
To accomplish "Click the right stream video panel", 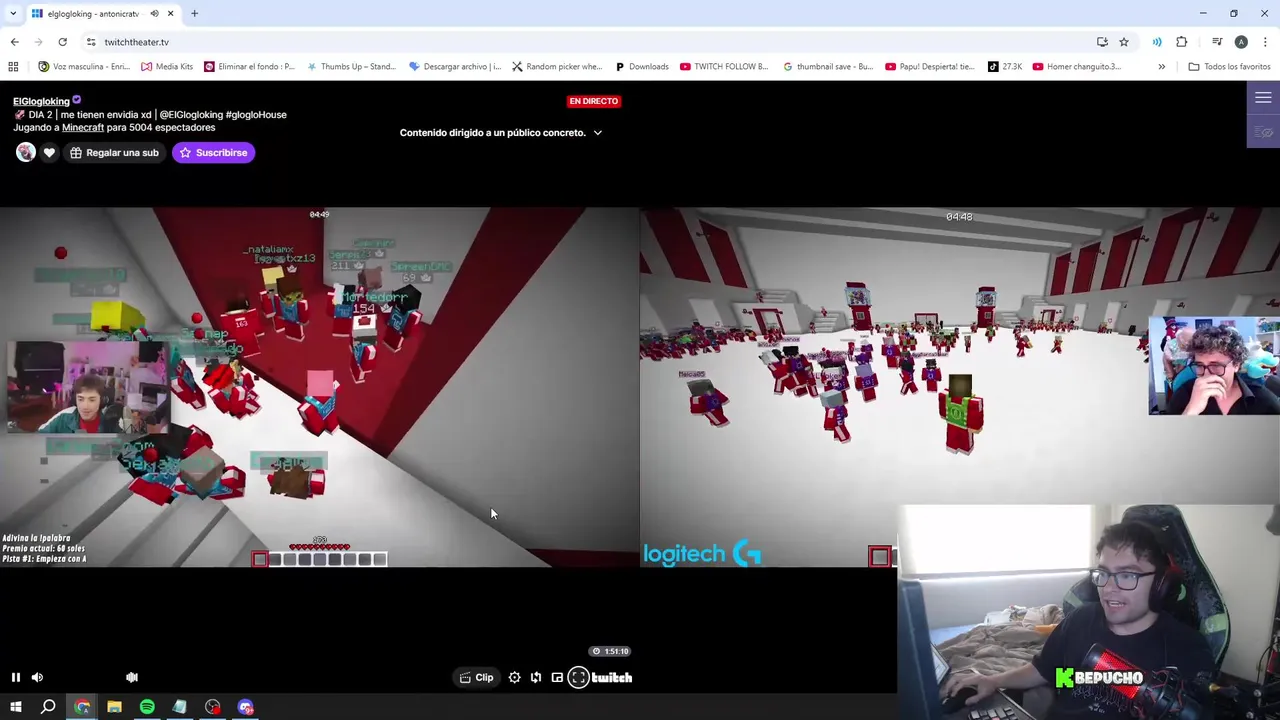I will [x=959, y=387].
